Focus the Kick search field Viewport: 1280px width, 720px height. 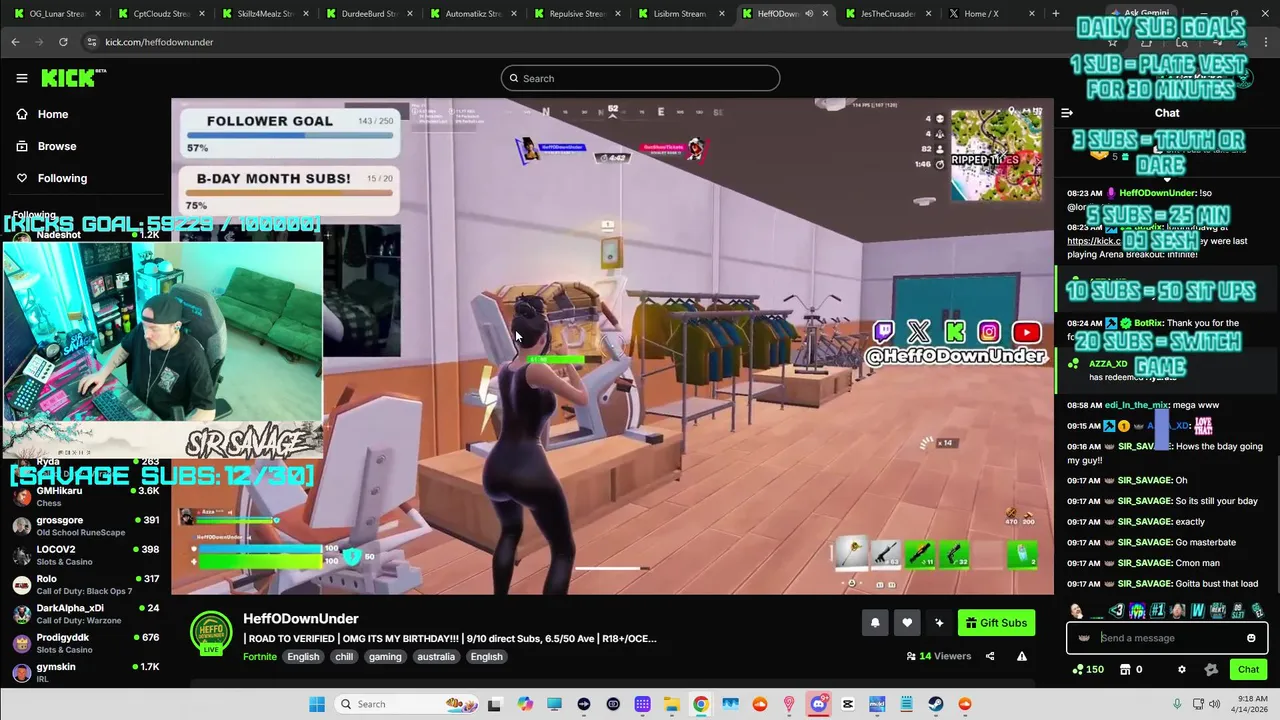[640, 78]
